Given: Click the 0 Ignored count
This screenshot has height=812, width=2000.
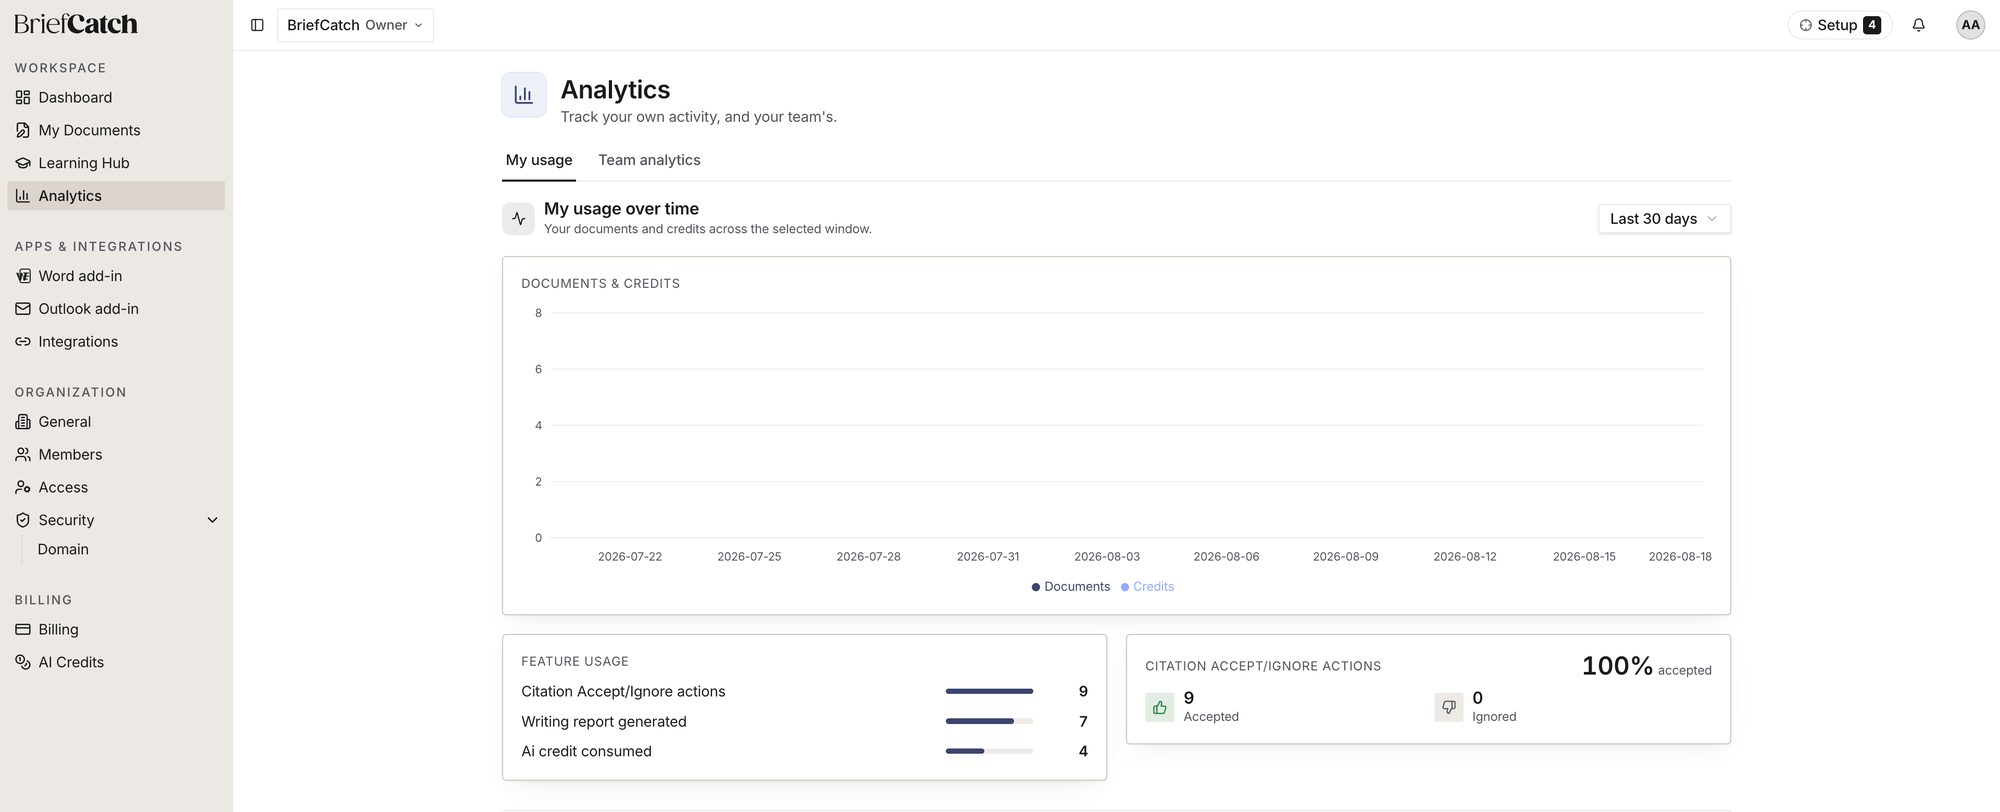Looking at the screenshot, I should click(1478, 698).
